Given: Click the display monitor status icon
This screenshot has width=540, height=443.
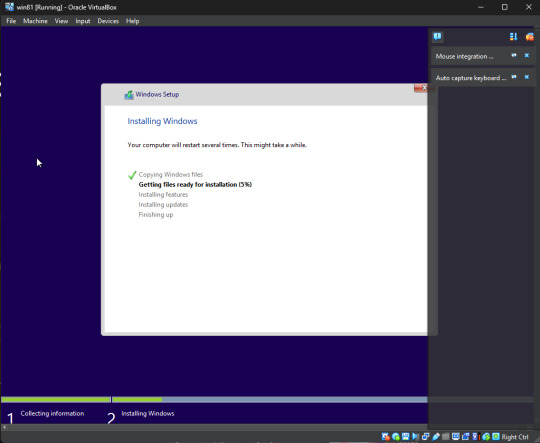Looking at the screenshot, I should (x=456, y=436).
